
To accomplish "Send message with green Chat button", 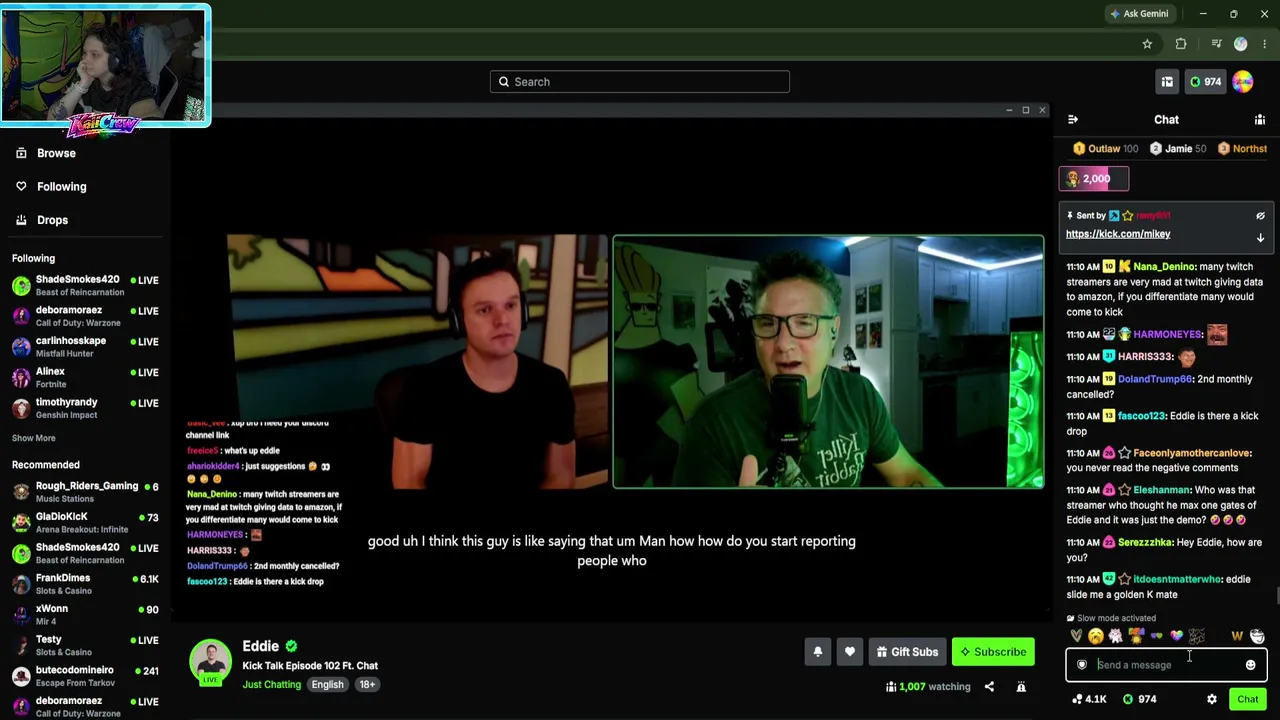I will pyautogui.click(x=1247, y=699).
